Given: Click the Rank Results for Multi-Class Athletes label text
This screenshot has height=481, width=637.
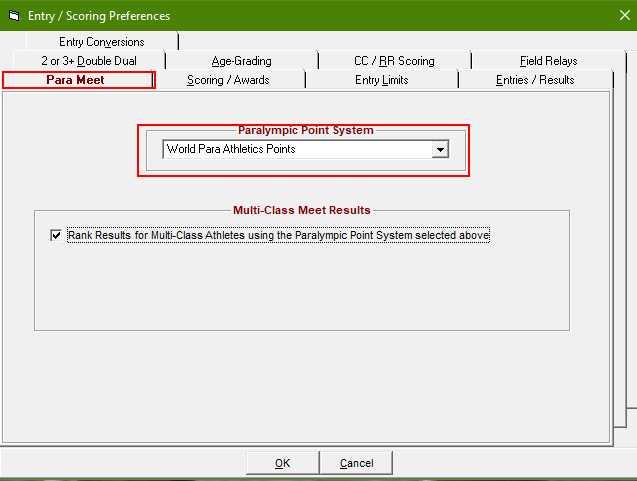Looking at the screenshot, I should (278, 236).
